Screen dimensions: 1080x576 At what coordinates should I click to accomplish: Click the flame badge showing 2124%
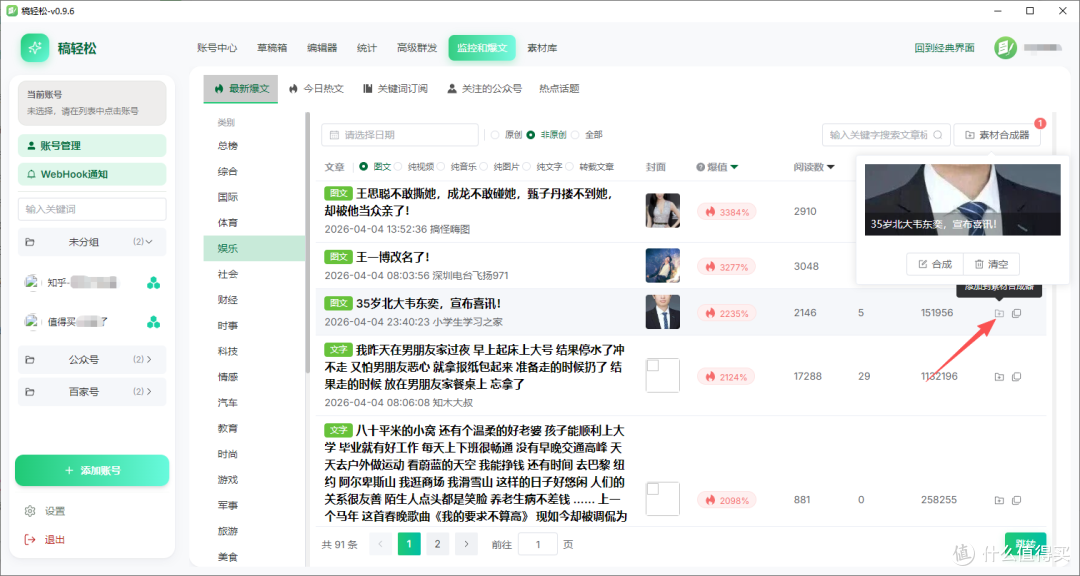[726, 377]
